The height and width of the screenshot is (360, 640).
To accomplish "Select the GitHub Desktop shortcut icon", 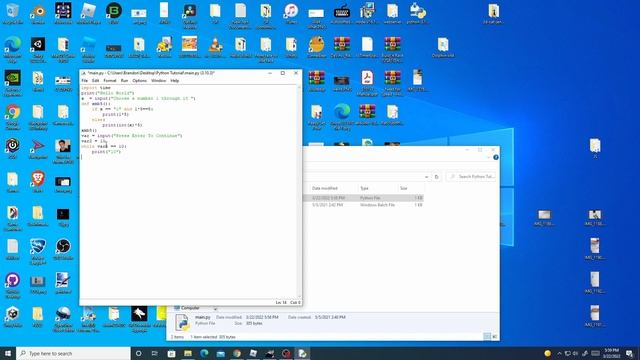I will 13,284.
